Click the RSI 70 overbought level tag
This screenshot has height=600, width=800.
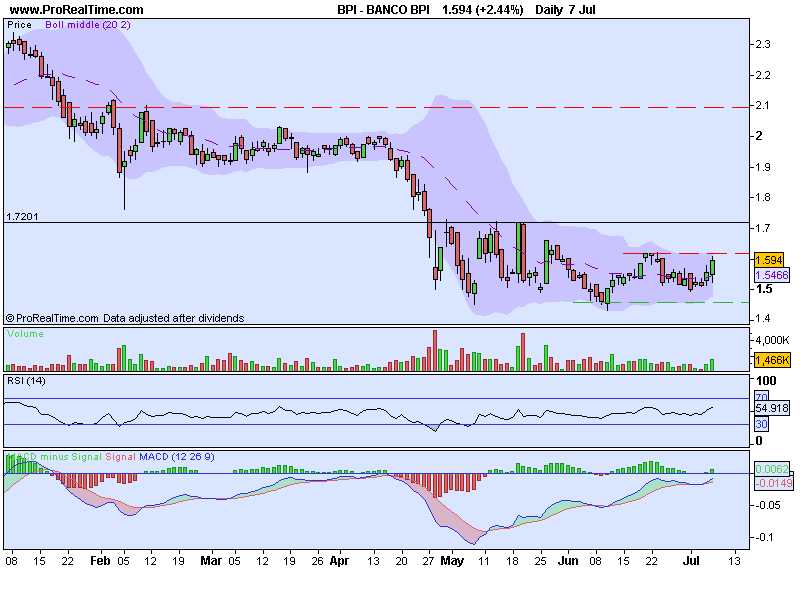761,397
